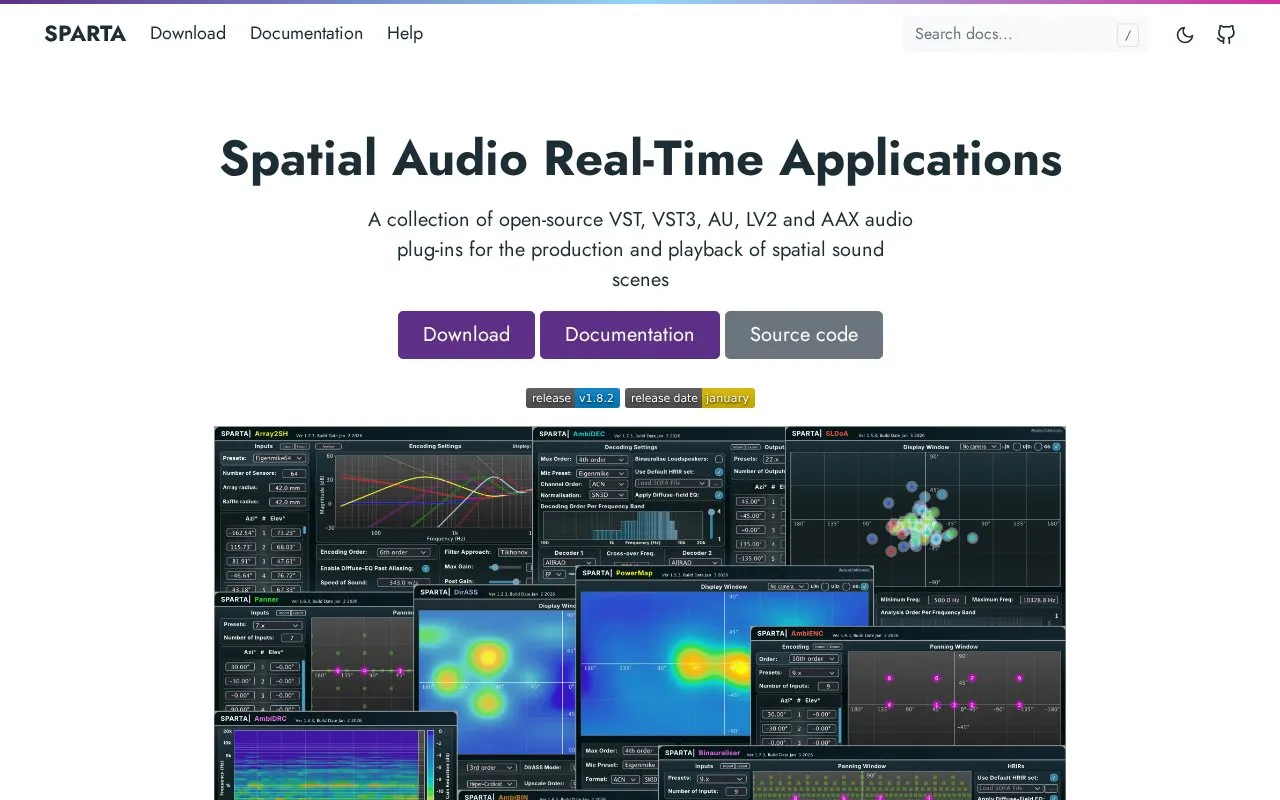Toggle dark mode with the moon icon
This screenshot has height=800, width=1280.
1185,35
